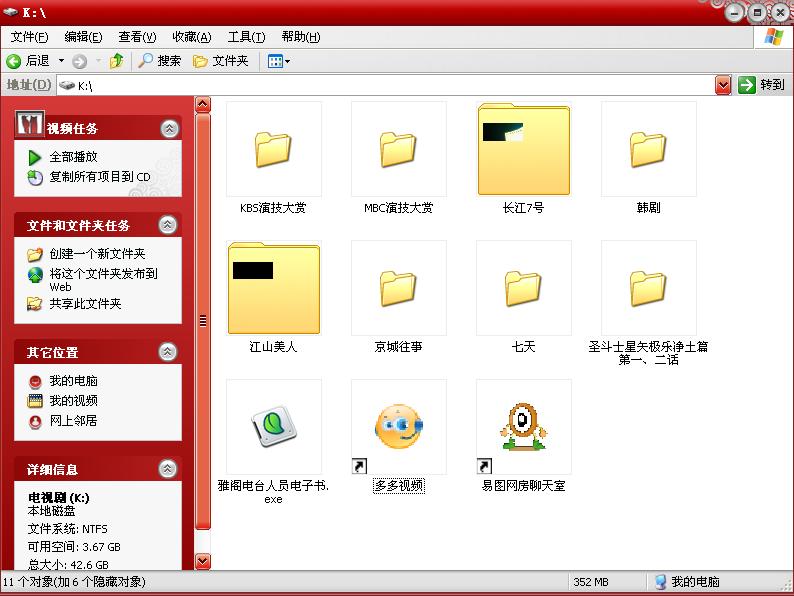Open the 编辑(E) menu
Viewport: 794px width, 596px height.
point(84,37)
